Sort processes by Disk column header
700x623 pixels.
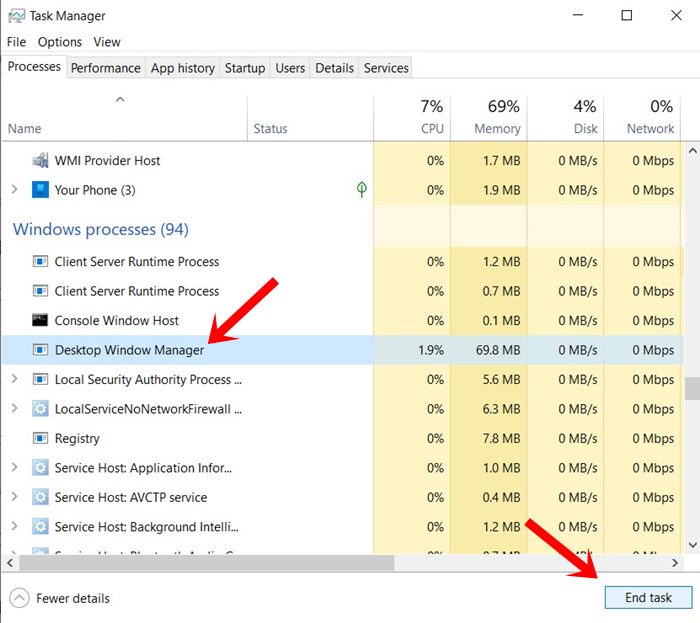point(566,118)
